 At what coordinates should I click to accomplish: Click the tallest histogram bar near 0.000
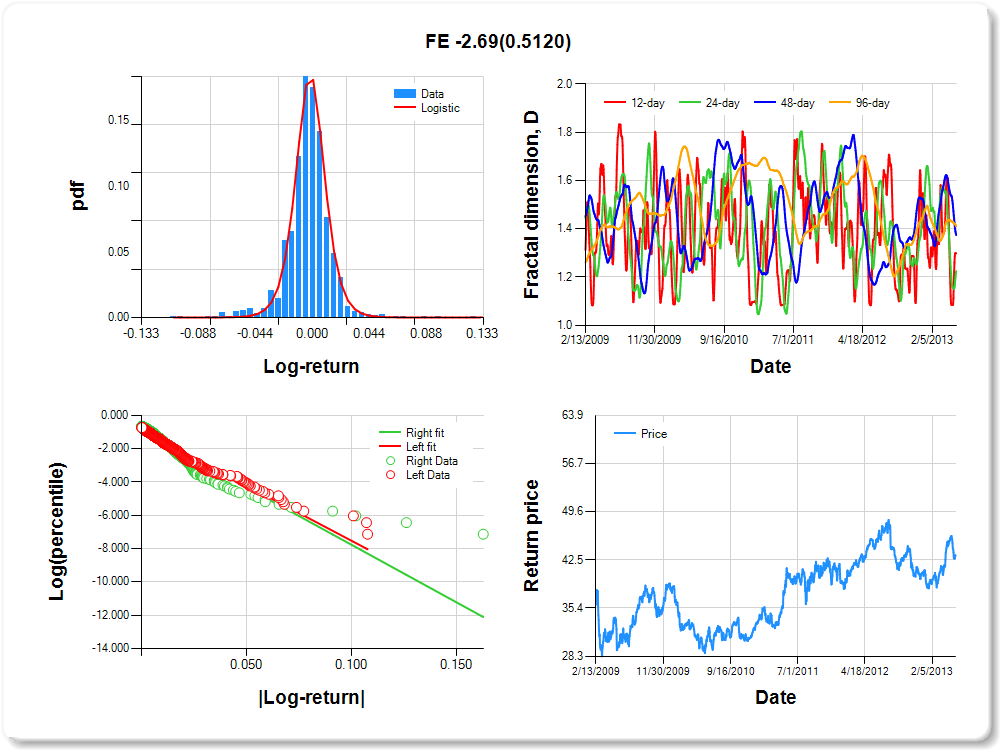pyautogui.click(x=305, y=196)
